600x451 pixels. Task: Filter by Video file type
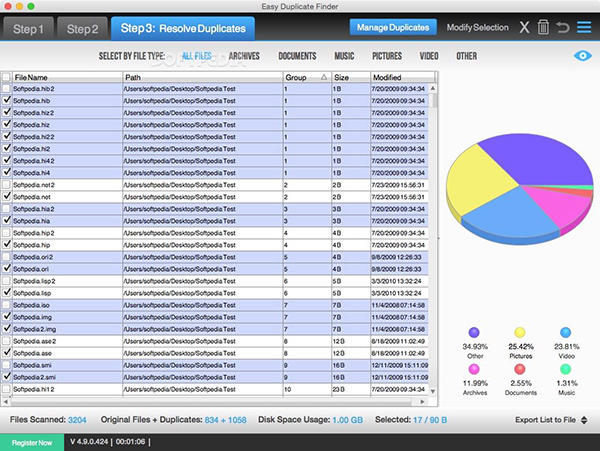tap(429, 56)
